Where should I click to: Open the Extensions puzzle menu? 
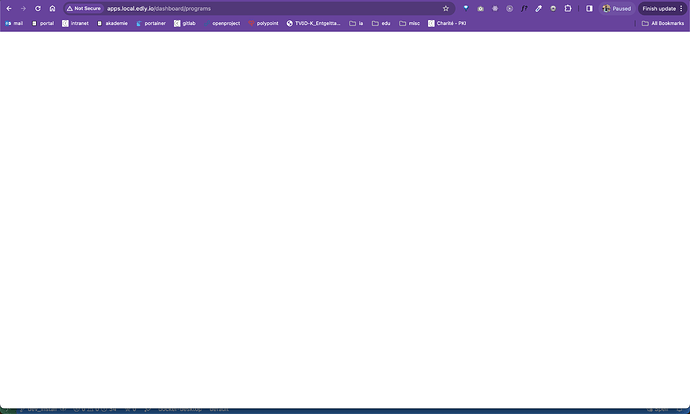click(x=568, y=8)
